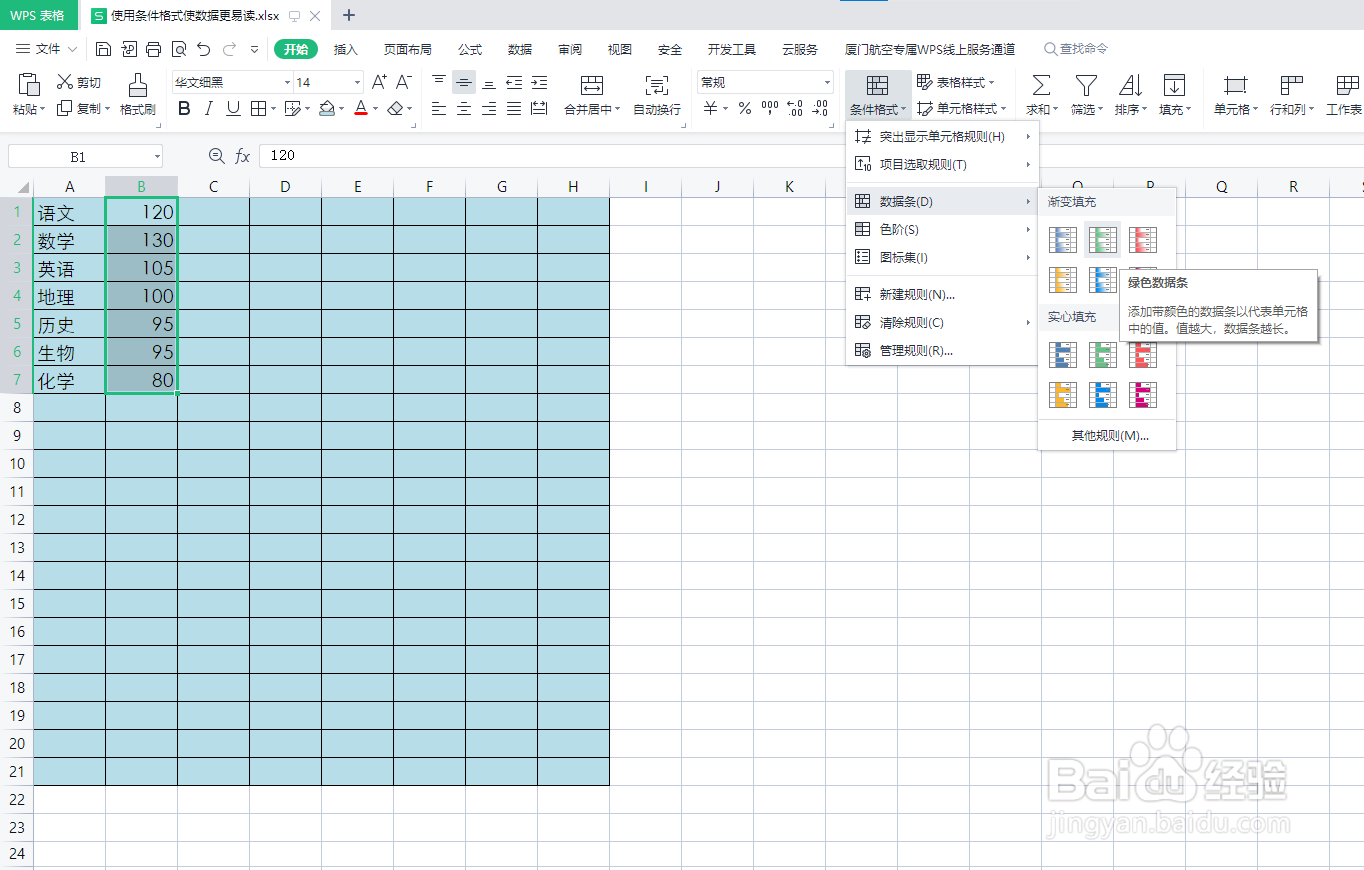This screenshot has width=1364, height=870.
Task: Click the percent style icon
Action: point(745,109)
